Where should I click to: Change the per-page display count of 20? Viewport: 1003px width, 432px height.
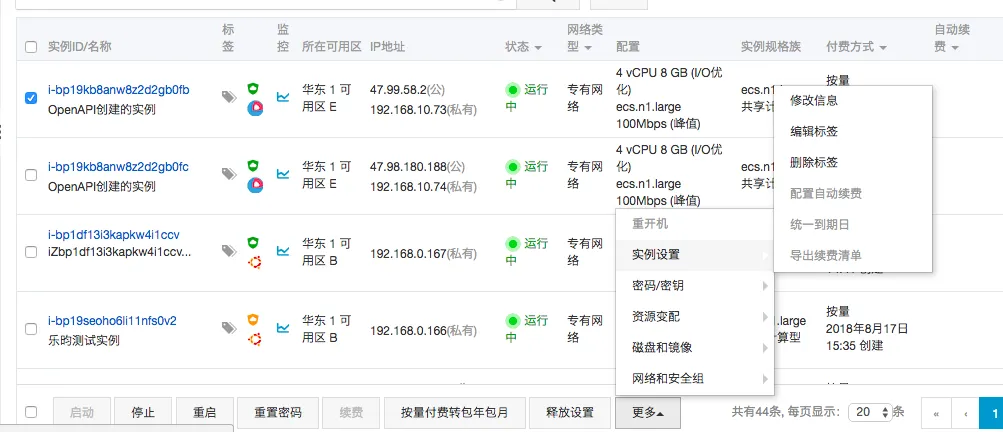pyautogui.click(x=865, y=412)
